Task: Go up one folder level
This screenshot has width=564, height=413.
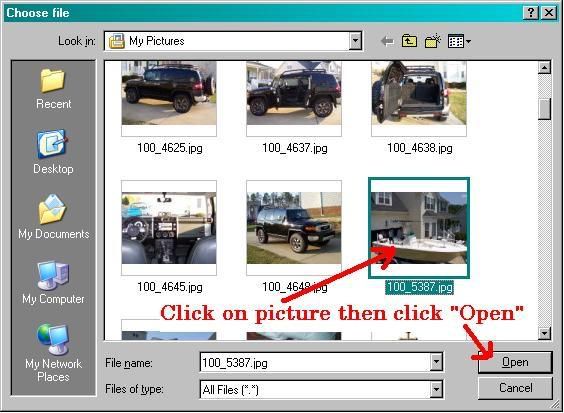Action: [x=409, y=41]
